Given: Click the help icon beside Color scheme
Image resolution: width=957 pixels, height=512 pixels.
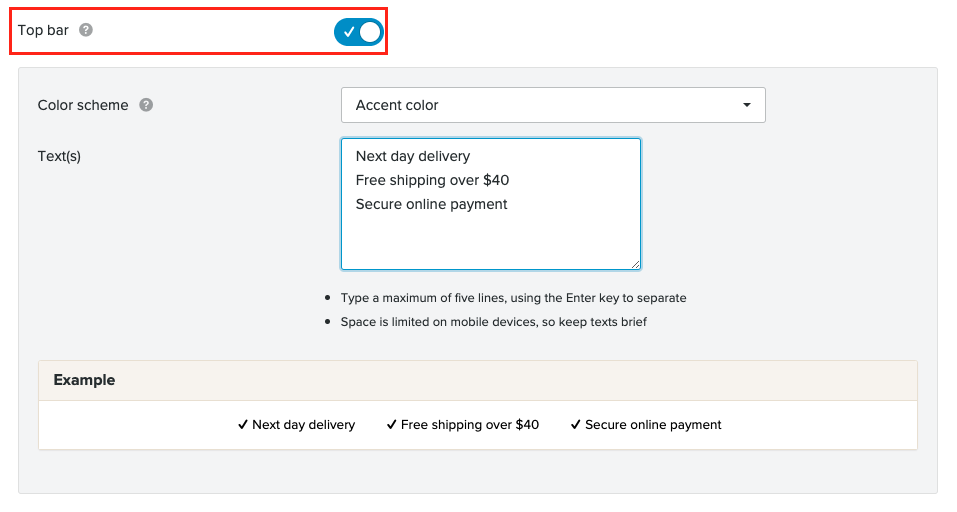Looking at the screenshot, I should 146,105.
